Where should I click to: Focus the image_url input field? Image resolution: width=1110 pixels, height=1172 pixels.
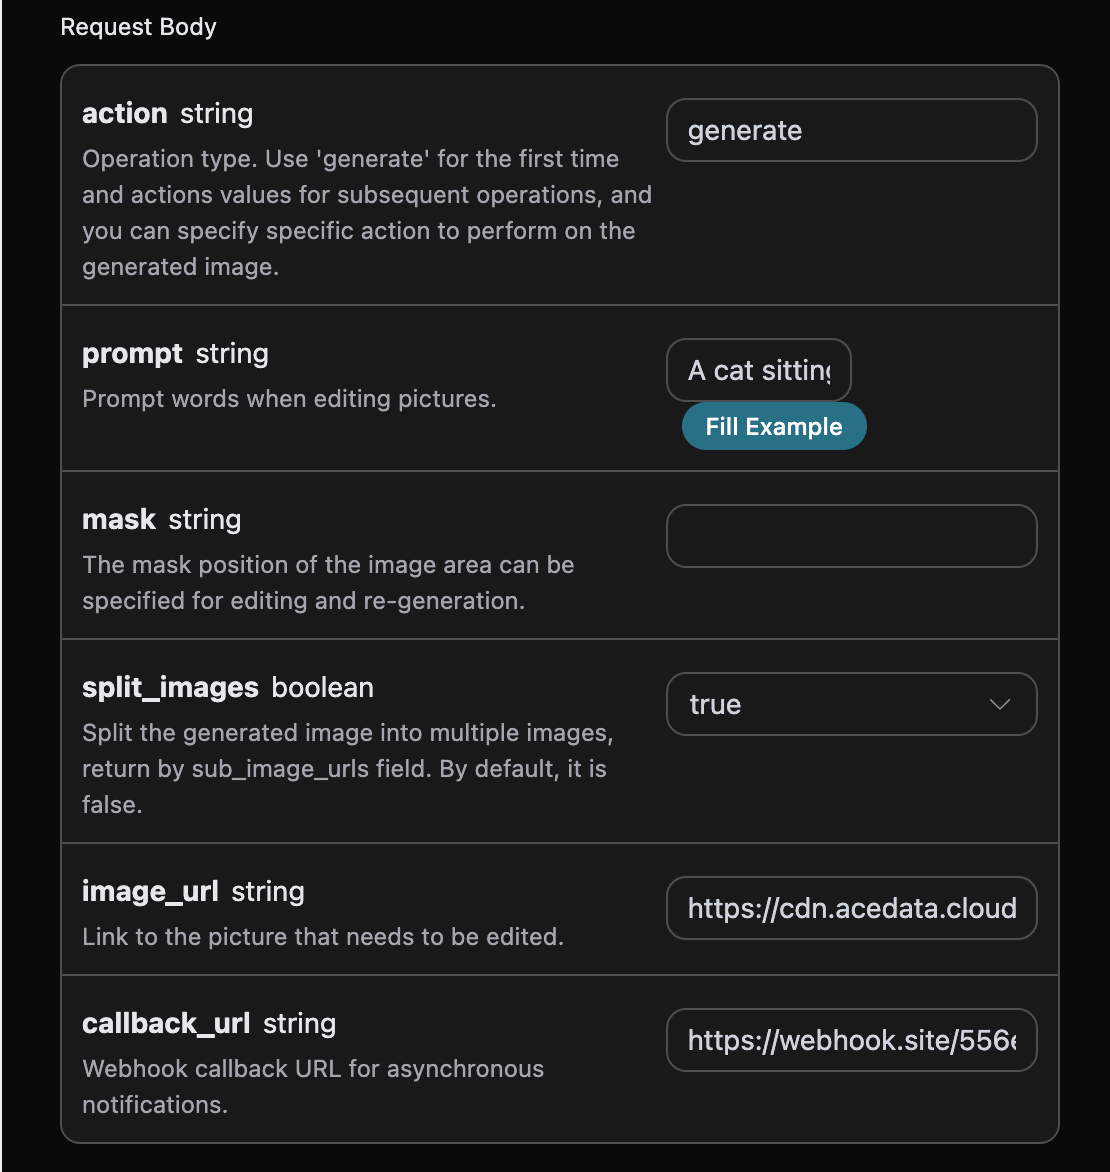(851, 908)
